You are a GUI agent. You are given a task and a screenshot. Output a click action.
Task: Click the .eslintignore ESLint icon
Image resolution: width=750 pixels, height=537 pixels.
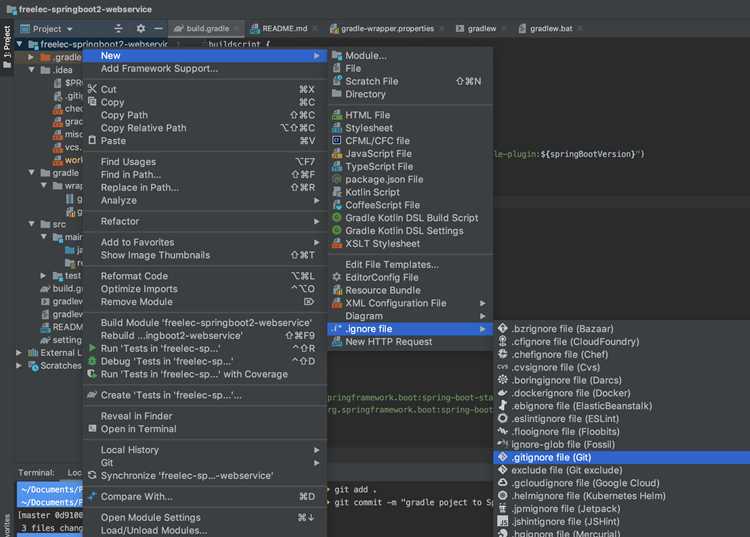502,418
